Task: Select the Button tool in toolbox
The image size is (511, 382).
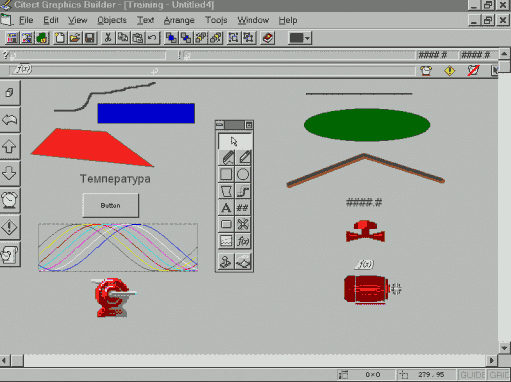Action: [x=227, y=224]
